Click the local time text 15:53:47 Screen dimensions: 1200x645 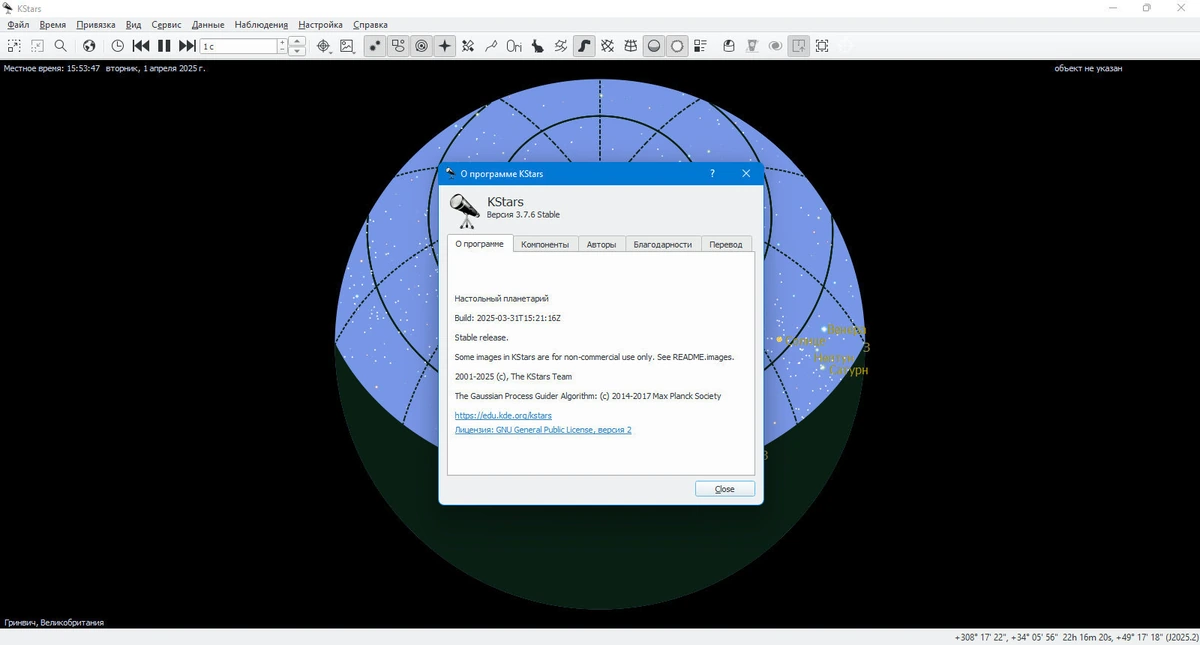pos(82,69)
